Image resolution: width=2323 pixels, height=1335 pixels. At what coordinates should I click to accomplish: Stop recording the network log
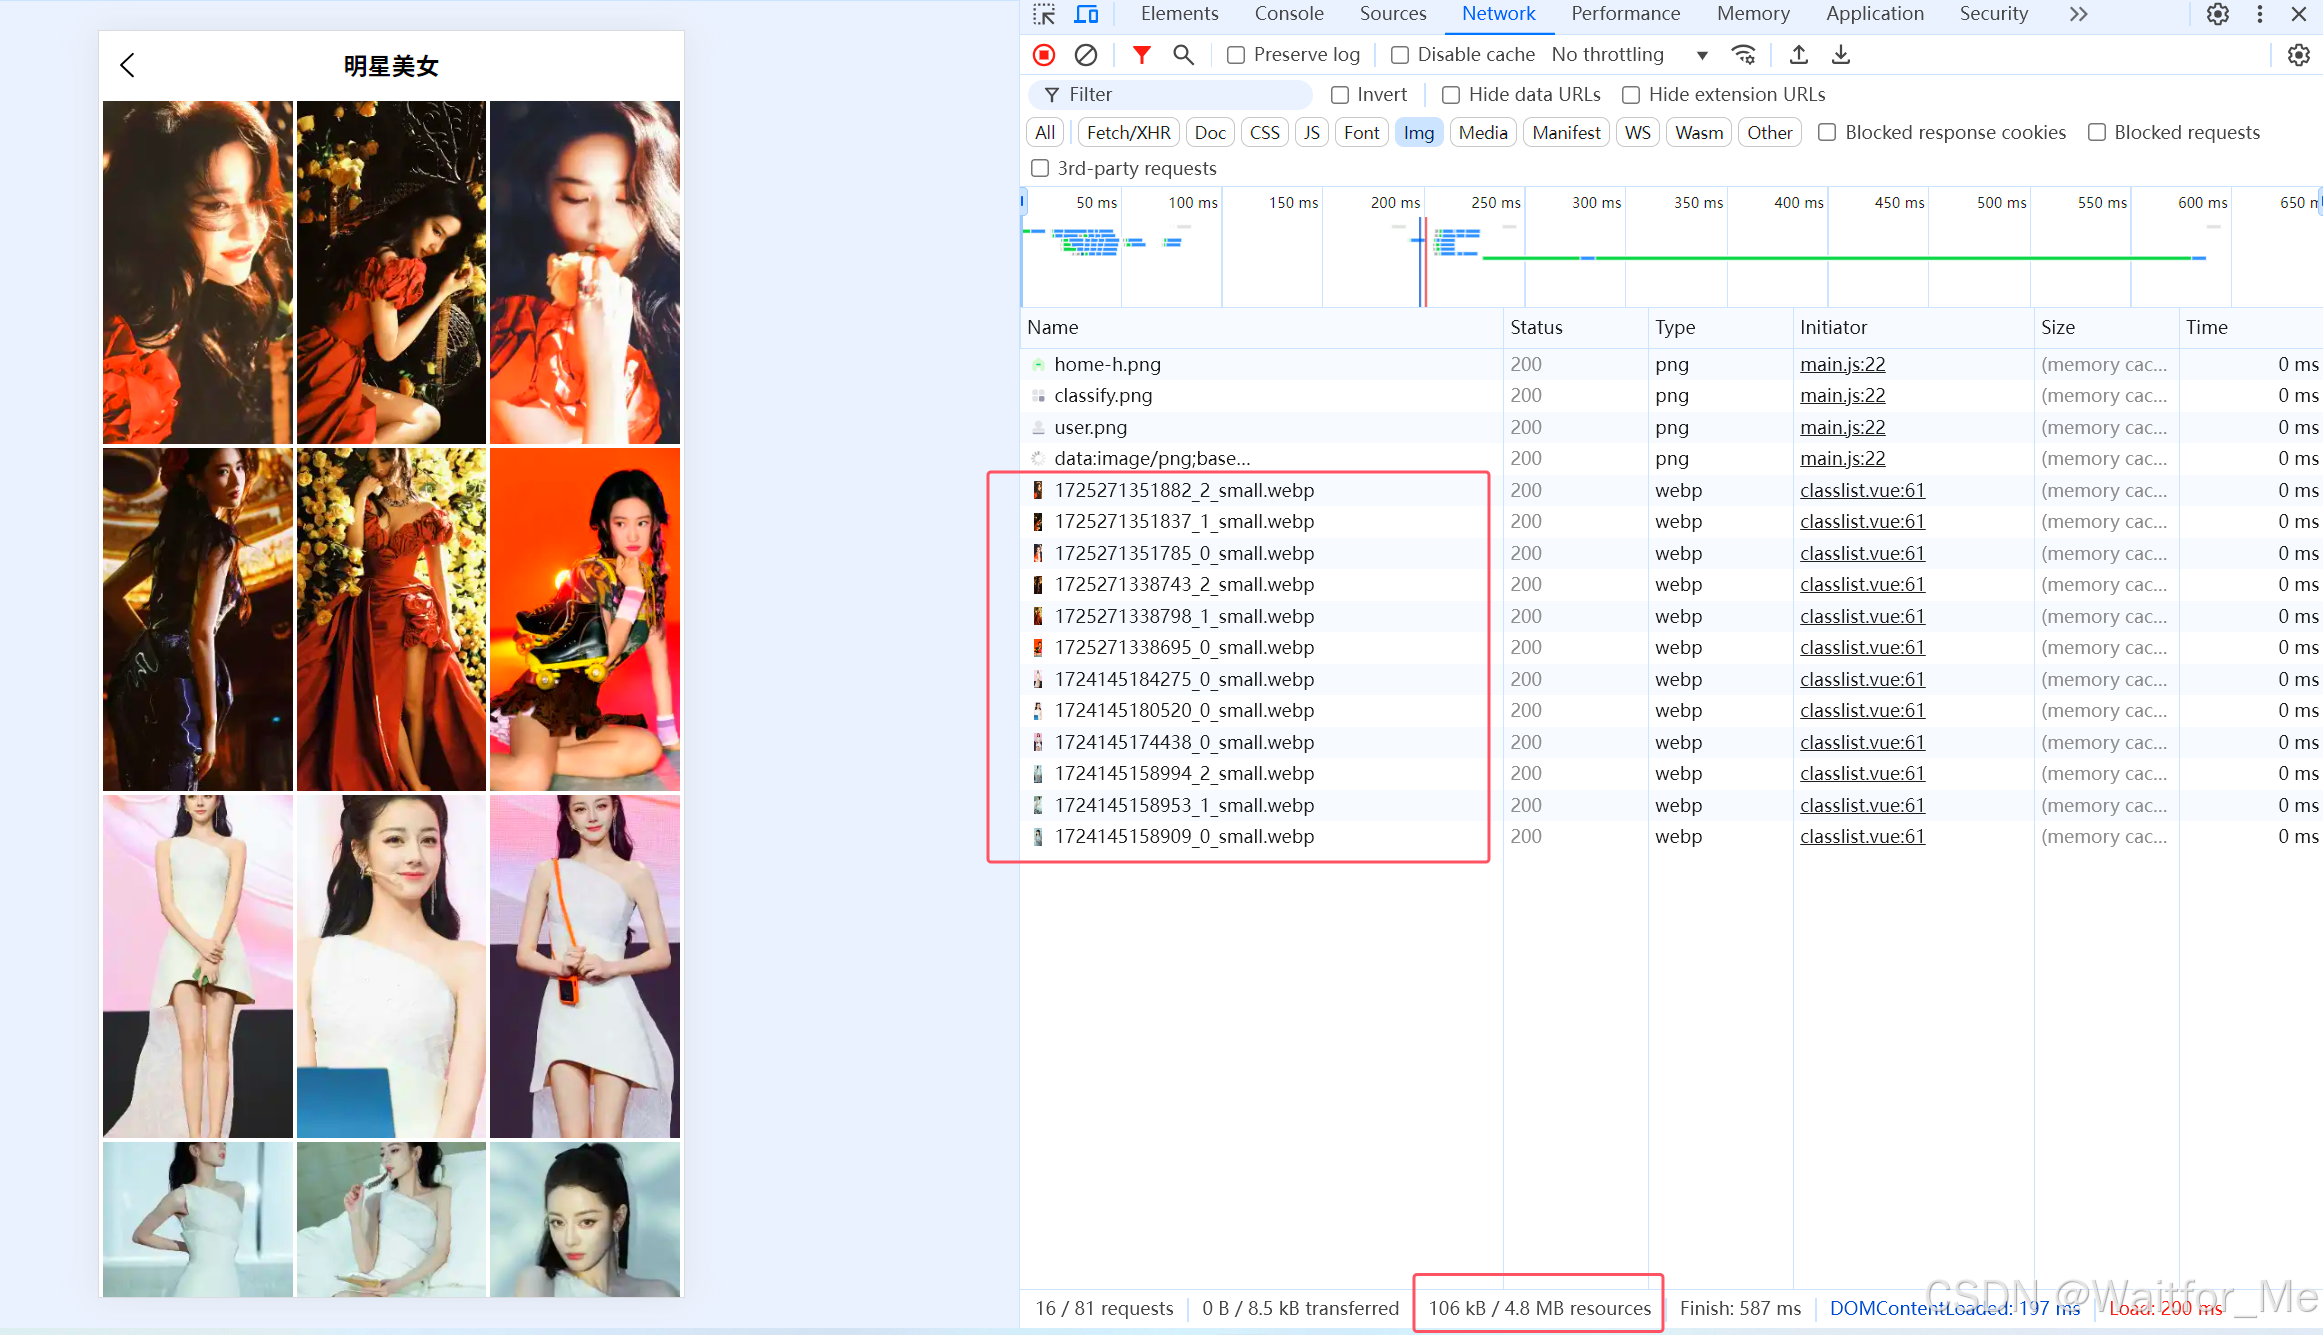click(1044, 55)
